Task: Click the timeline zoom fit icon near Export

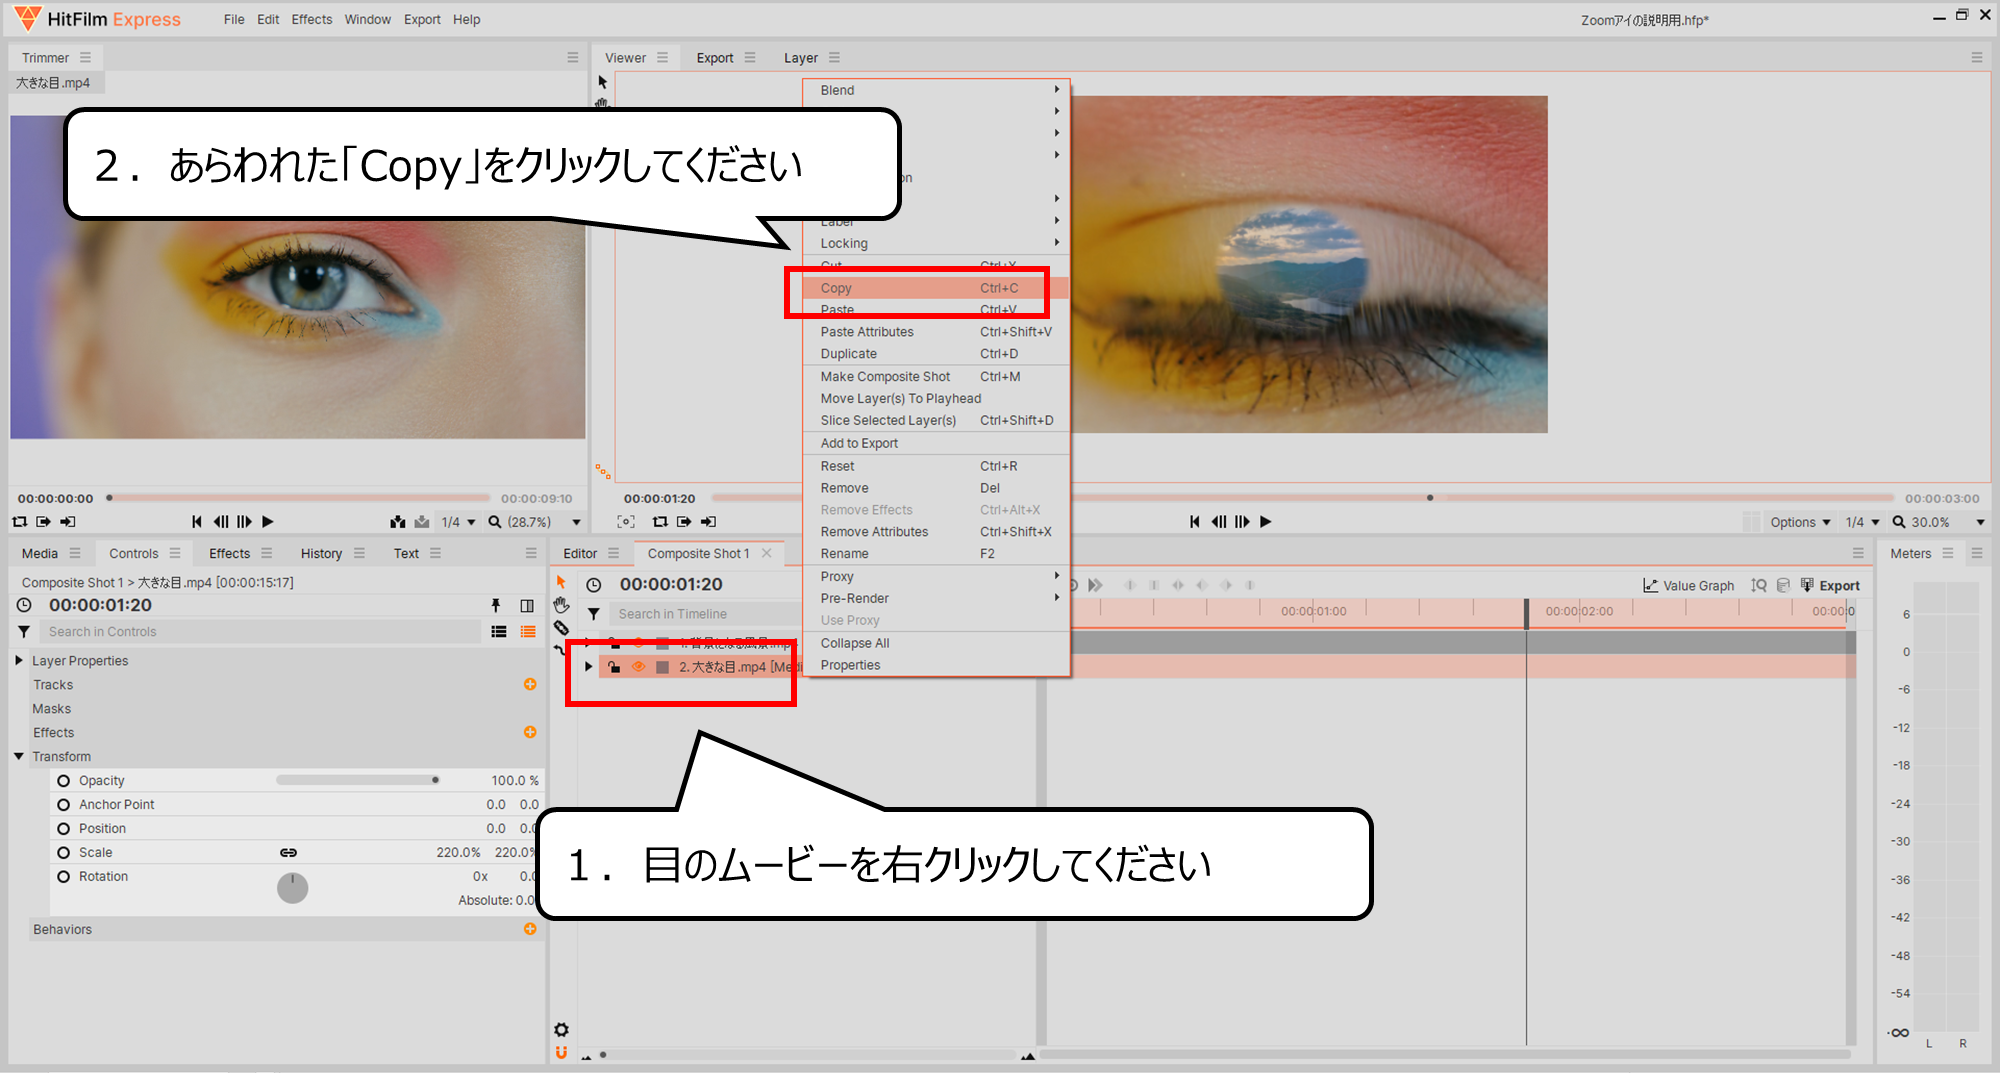Action: [1759, 585]
